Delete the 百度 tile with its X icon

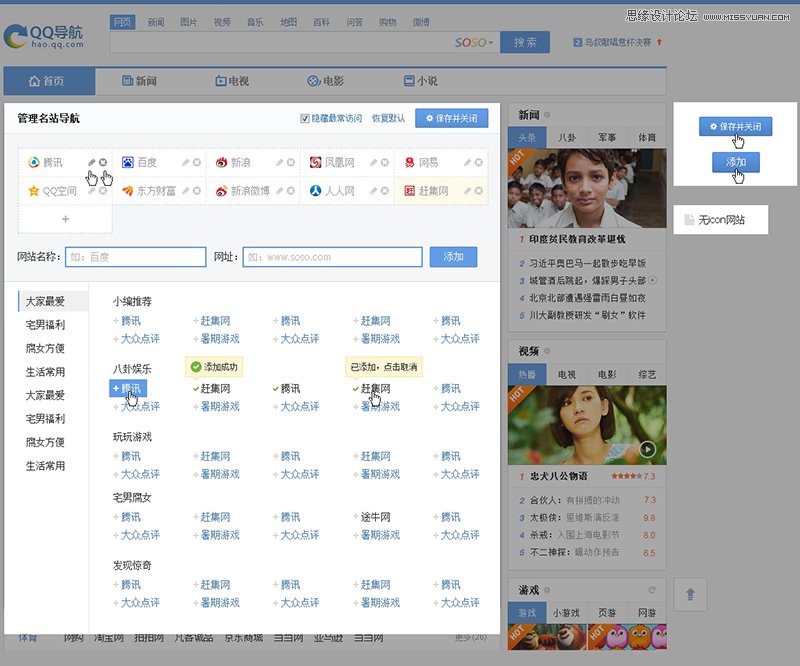pyautogui.click(x=197, y=162)
